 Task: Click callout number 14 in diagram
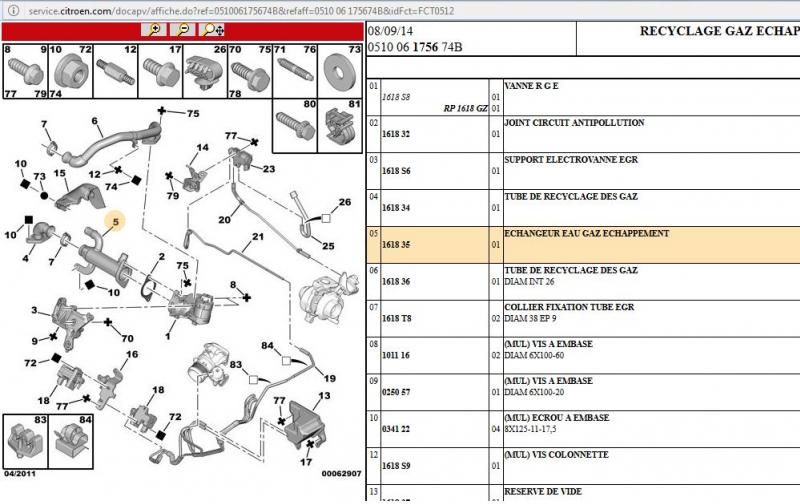pos(203,147)
